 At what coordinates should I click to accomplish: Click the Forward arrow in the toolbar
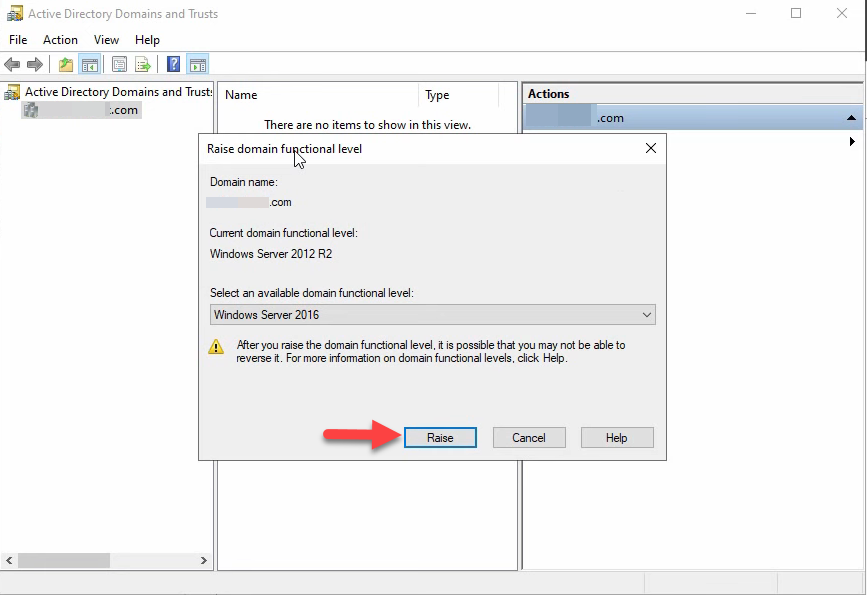[35, 65]
